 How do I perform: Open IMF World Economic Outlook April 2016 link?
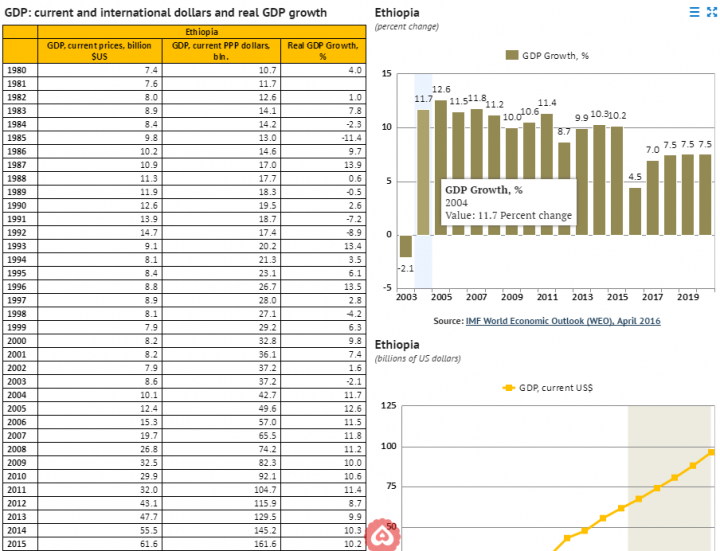click(563, 321)
